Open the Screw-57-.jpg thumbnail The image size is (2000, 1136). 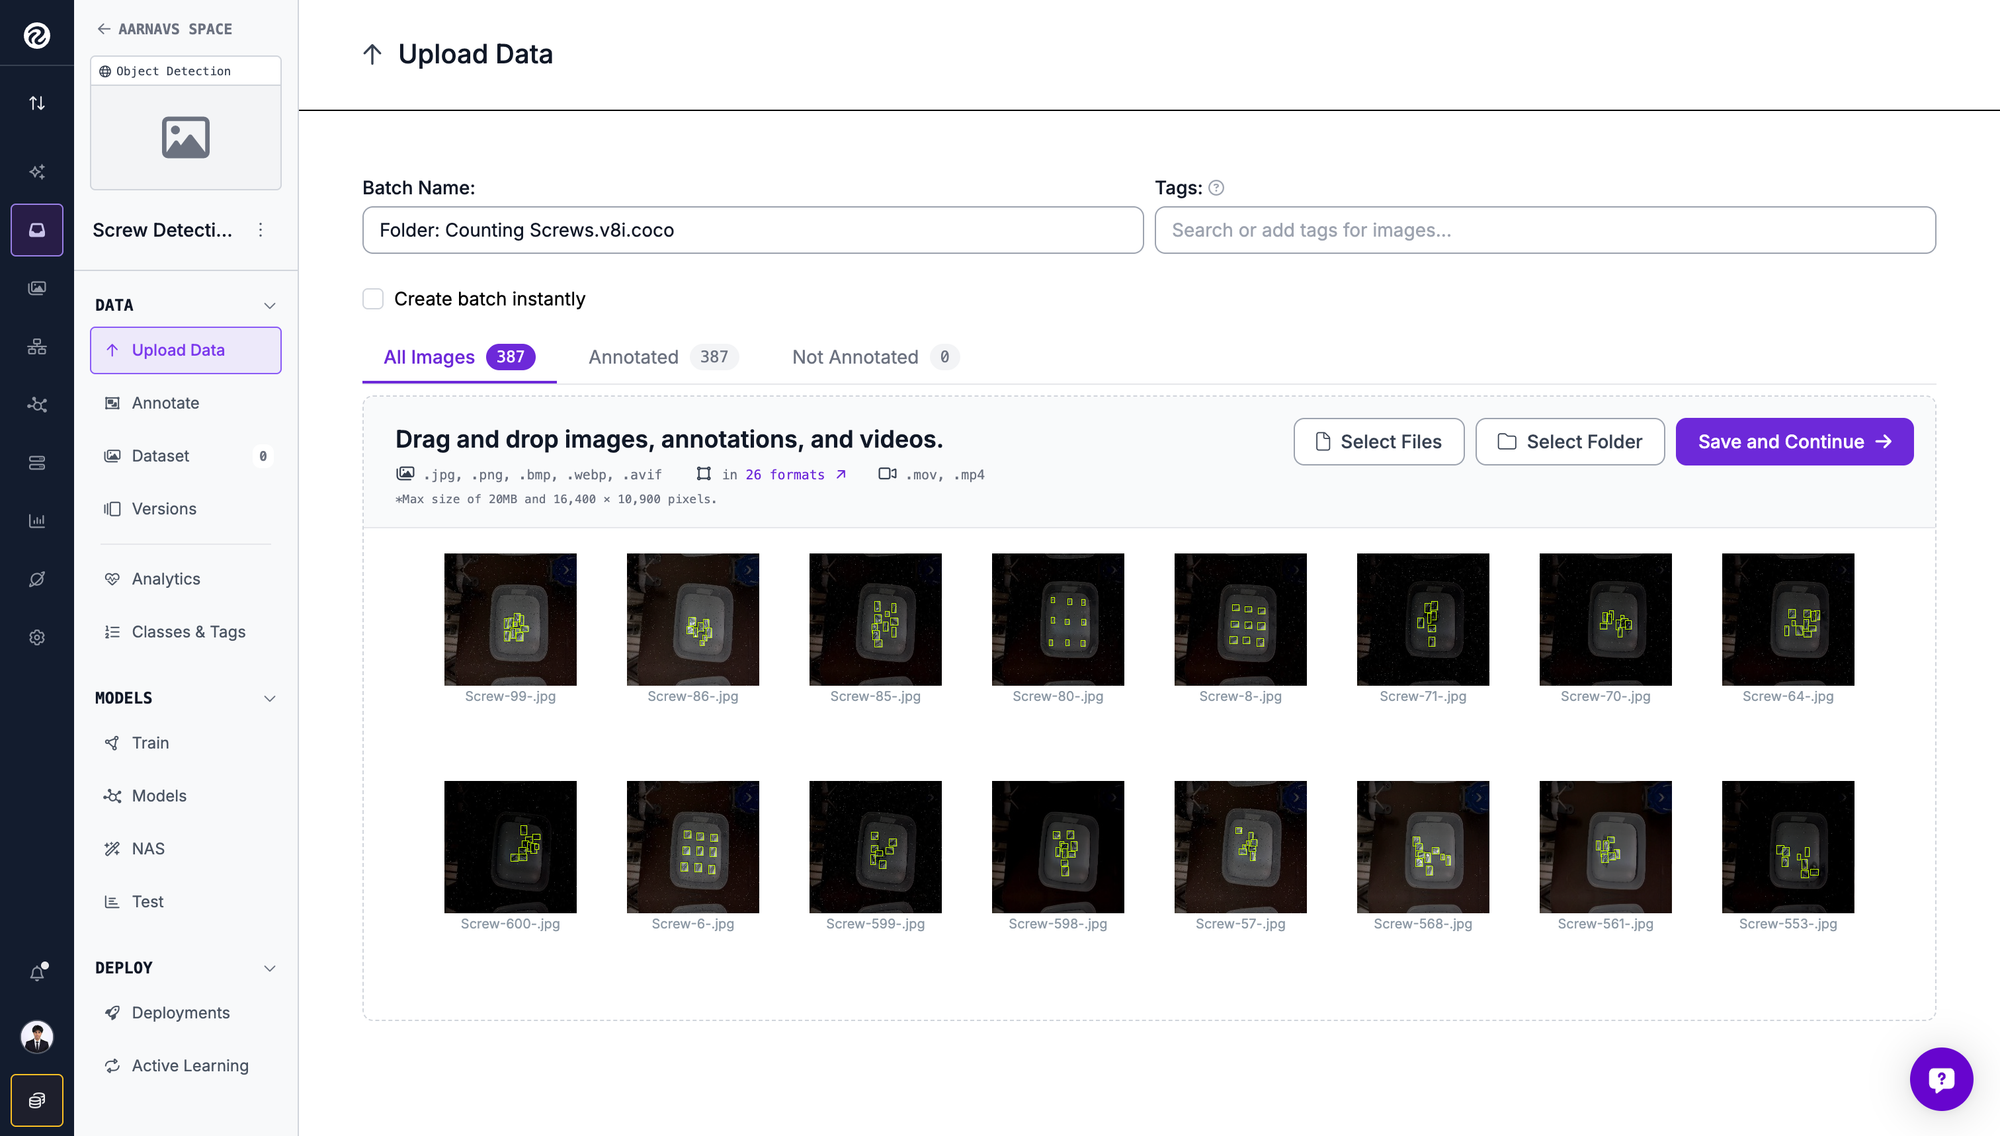(x=1240, y=847)
